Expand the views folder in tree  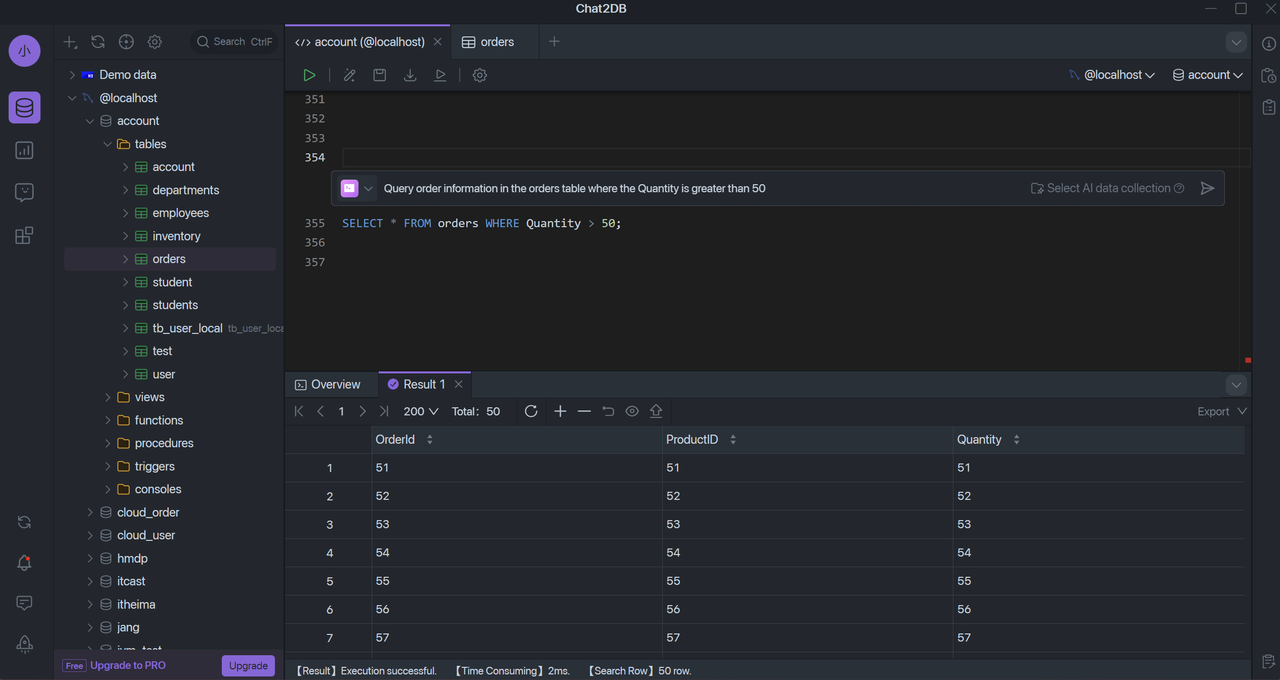pyautogui.click(x=108, y=397)
